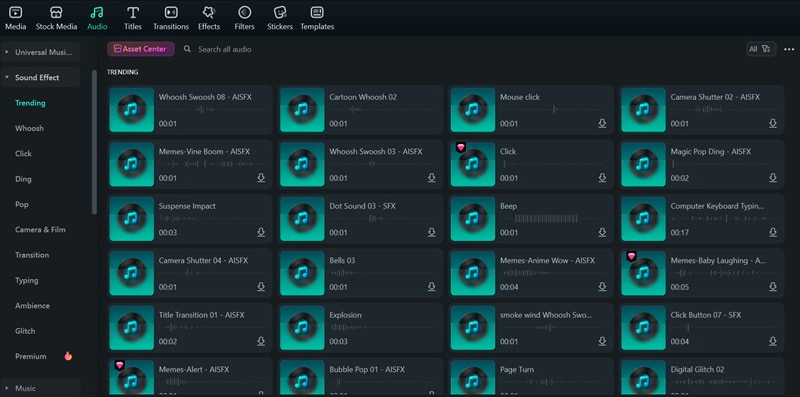This screenshot has height=397, width=800.
Task: Preview the Explosion sound thumbnail
Action: (x=302, y=328)
